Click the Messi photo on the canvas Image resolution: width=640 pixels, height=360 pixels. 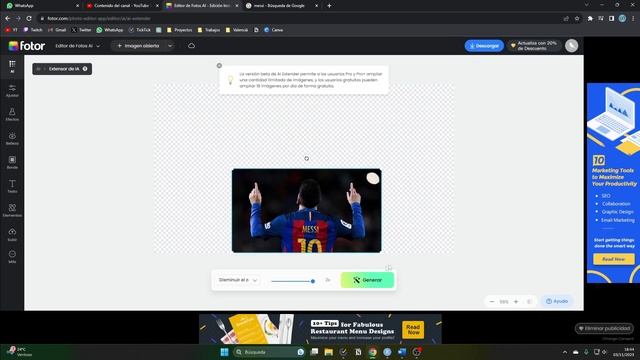coord(307,211)
